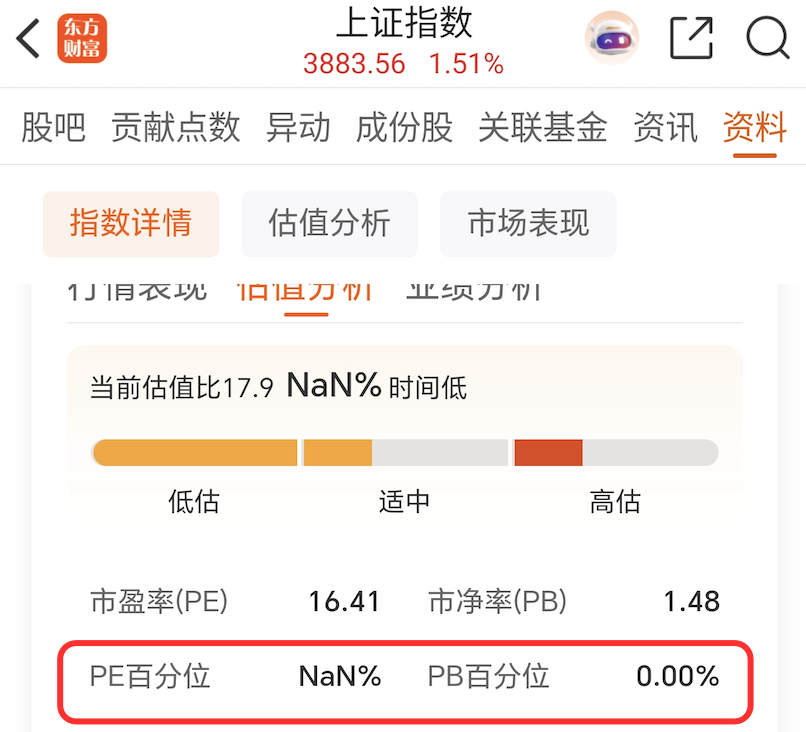This screenshot has height=732, width=806.
Task: Switch to the 资讯 tab
Action: coord(666,127)
